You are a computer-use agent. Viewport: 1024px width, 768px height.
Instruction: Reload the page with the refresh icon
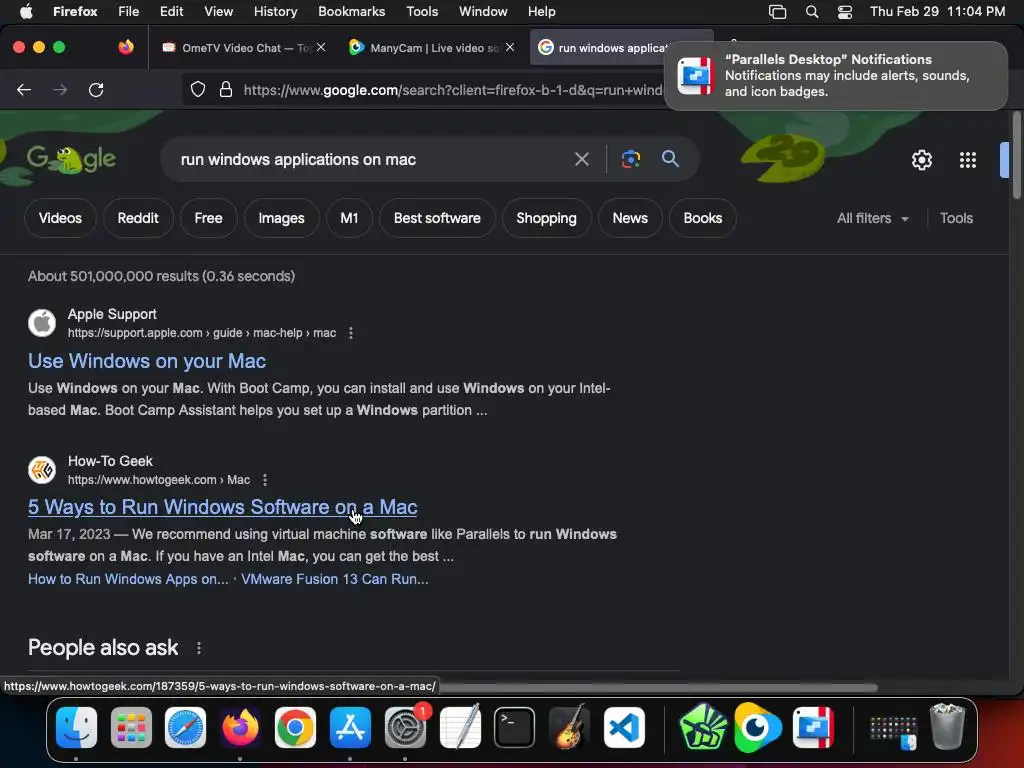[x=96, y=89]
